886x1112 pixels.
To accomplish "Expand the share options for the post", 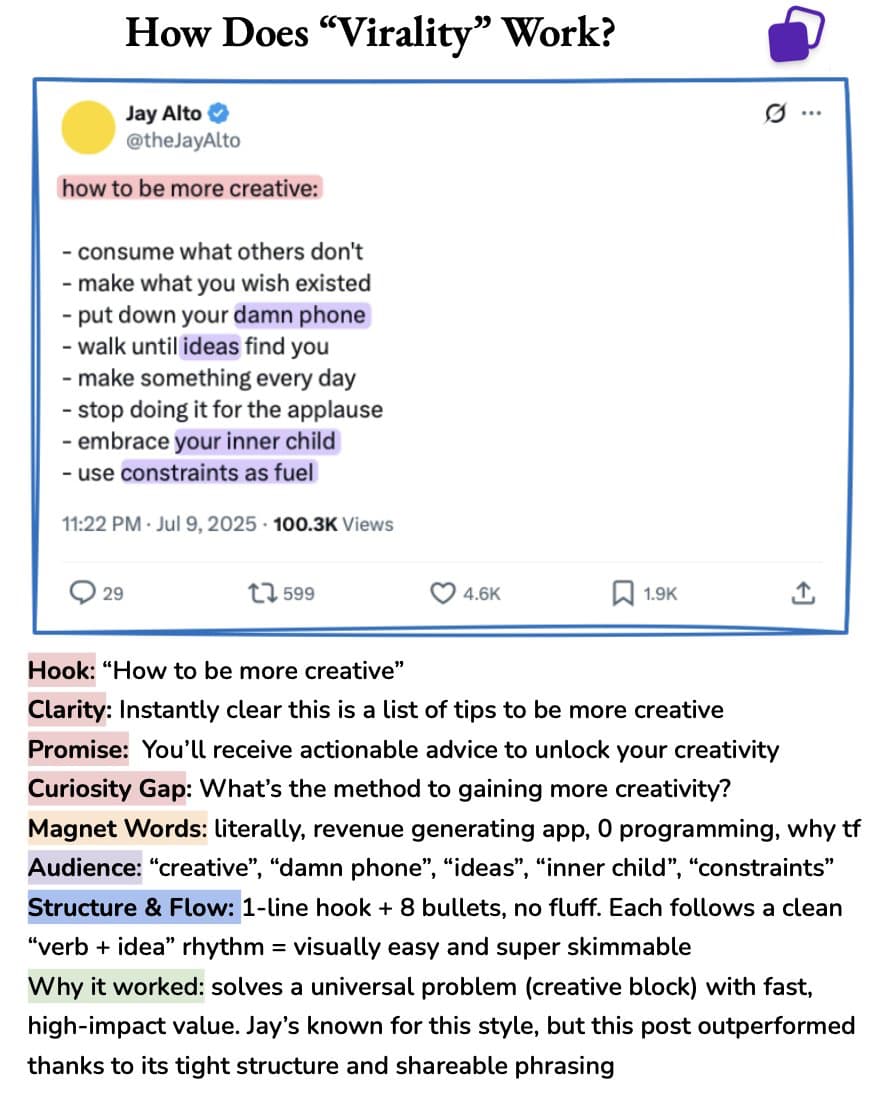I will (802, 592).
